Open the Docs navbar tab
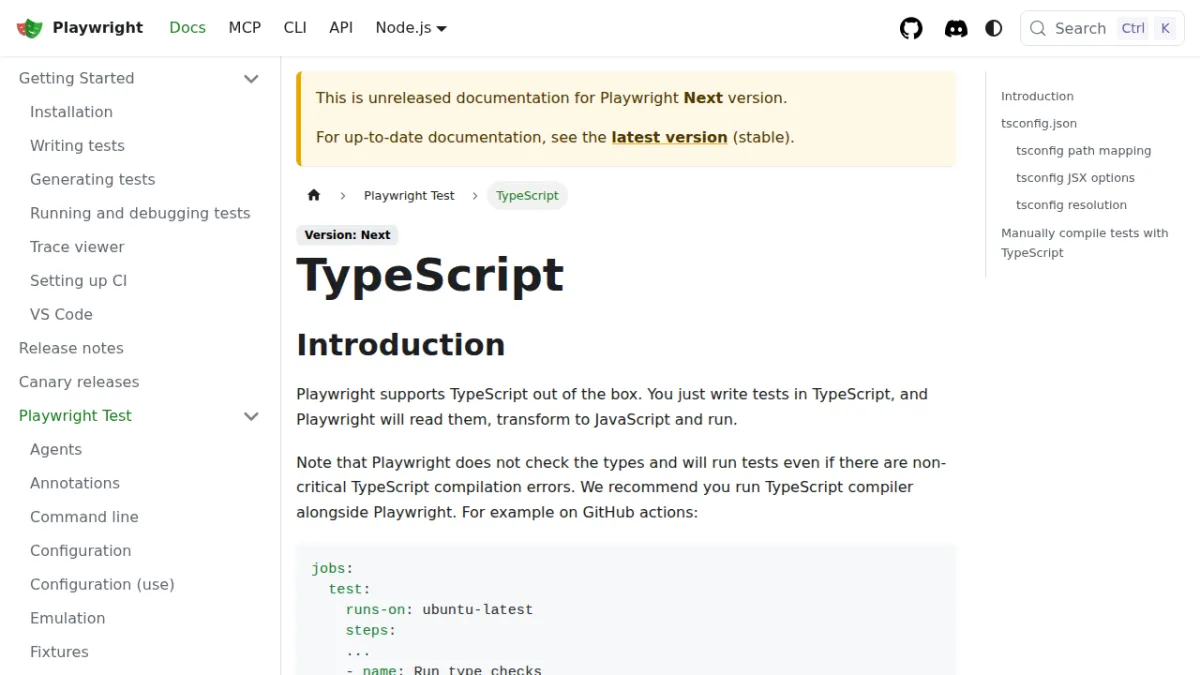Viewport: 1200px width, 675px height. click(x=187, y=28)
